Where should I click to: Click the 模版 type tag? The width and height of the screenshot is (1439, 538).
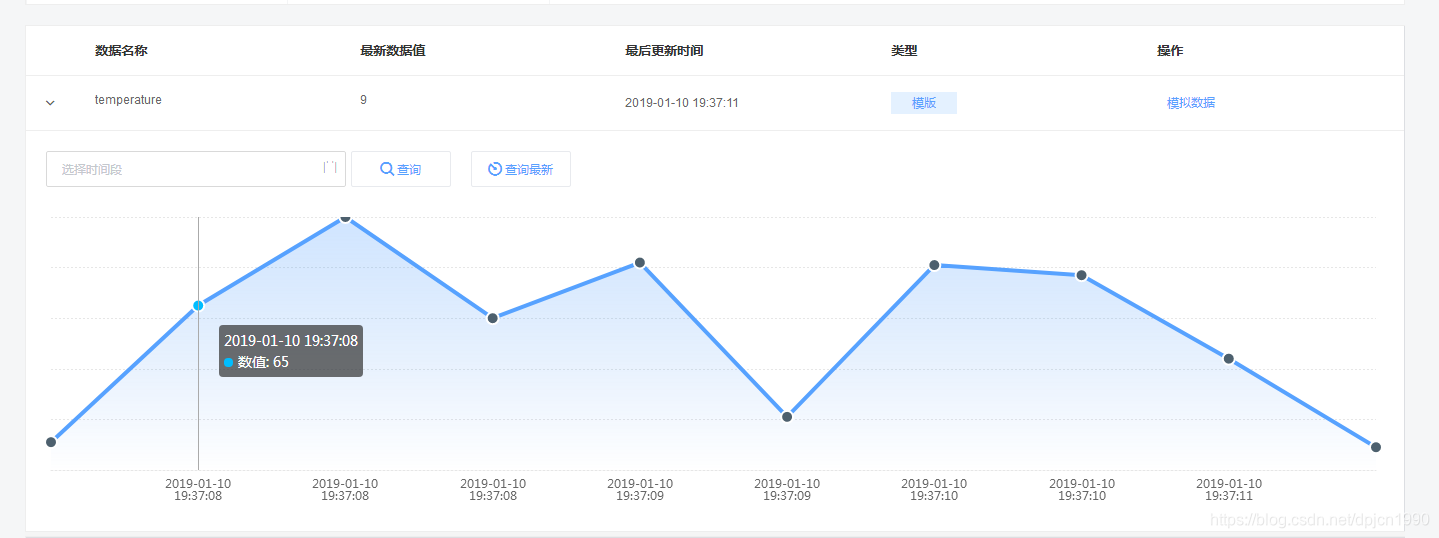924,103
